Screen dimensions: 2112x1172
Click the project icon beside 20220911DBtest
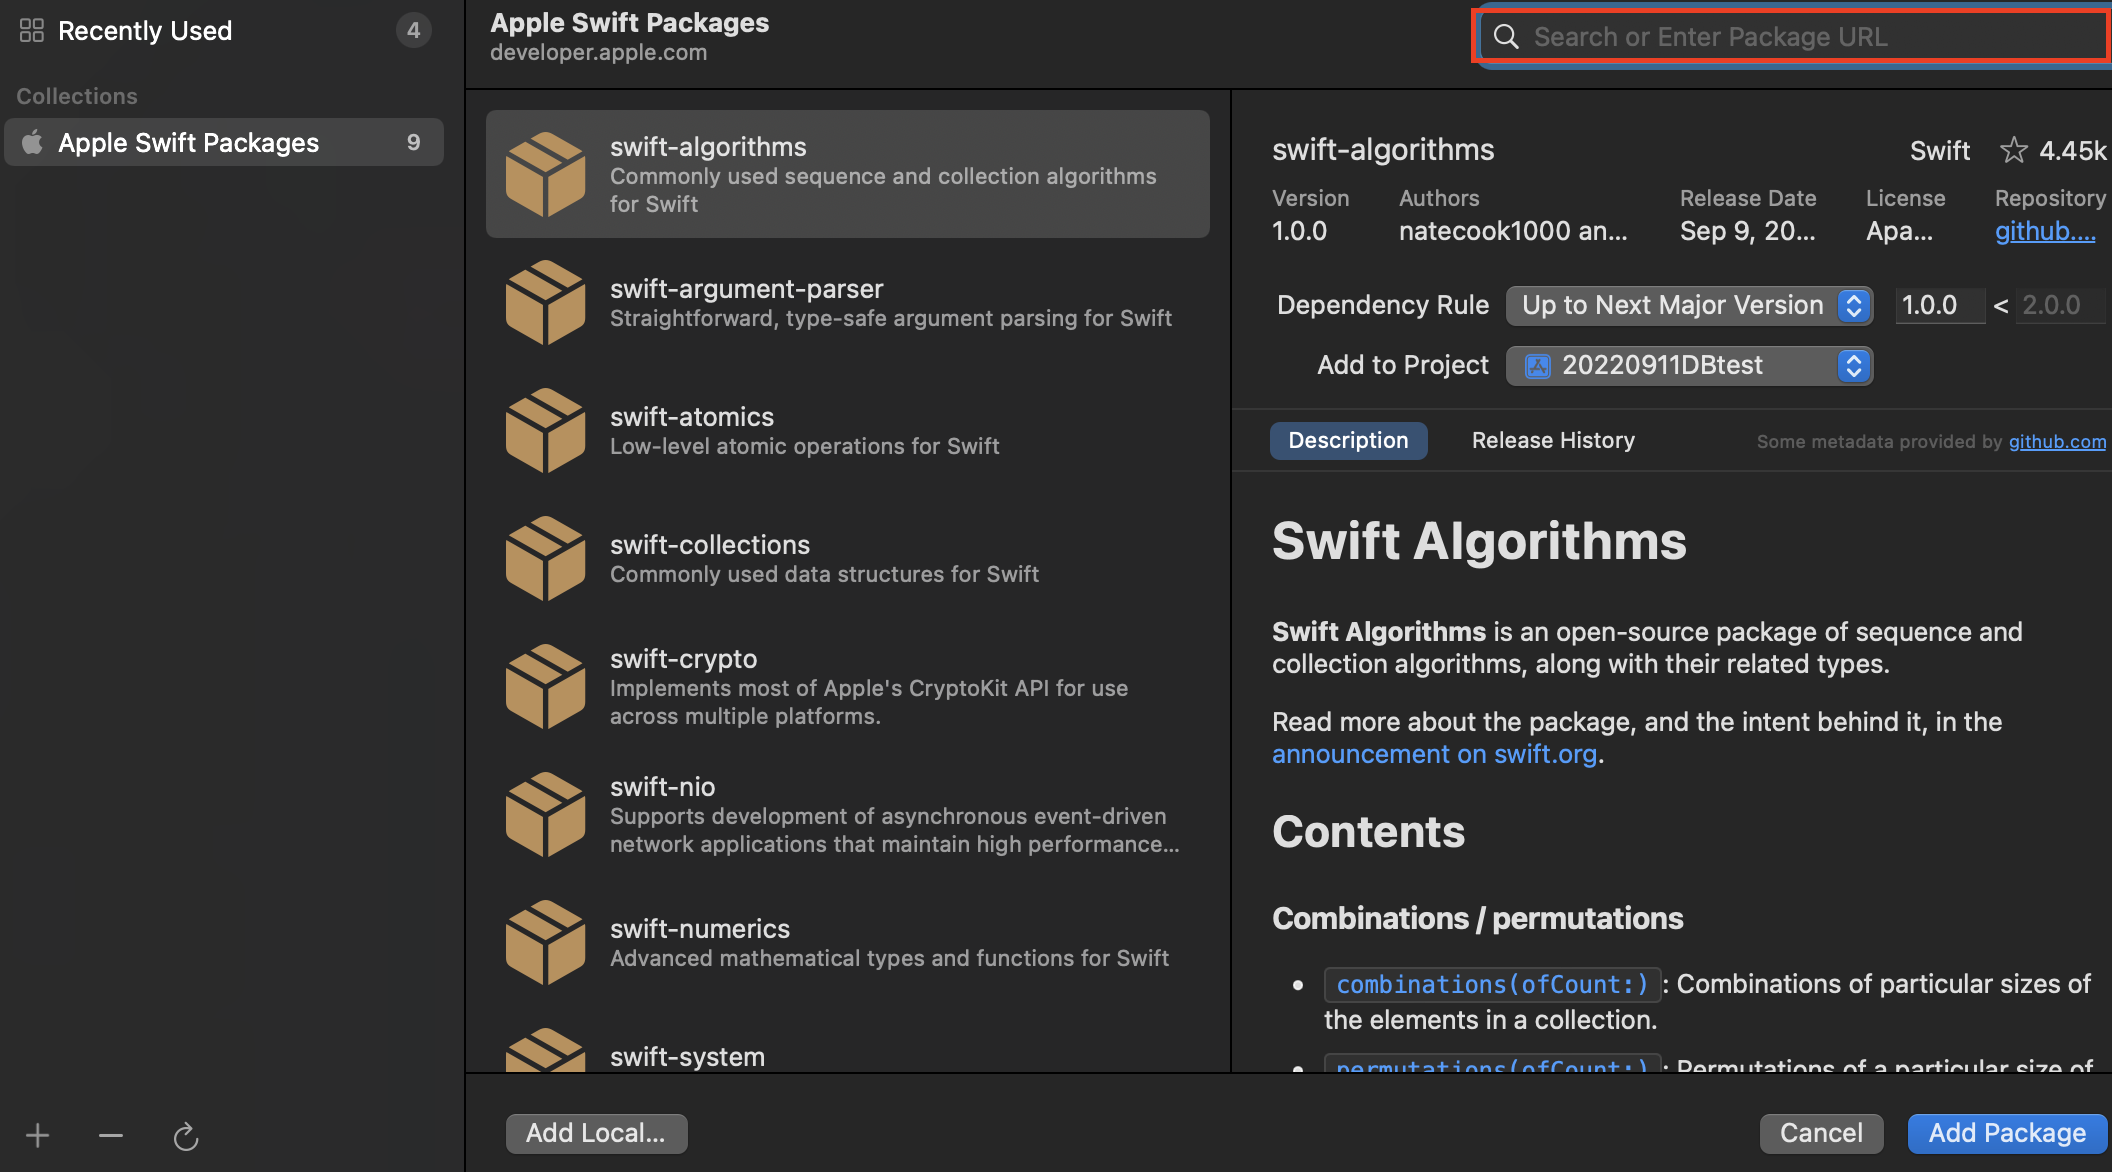(1537, 366)
